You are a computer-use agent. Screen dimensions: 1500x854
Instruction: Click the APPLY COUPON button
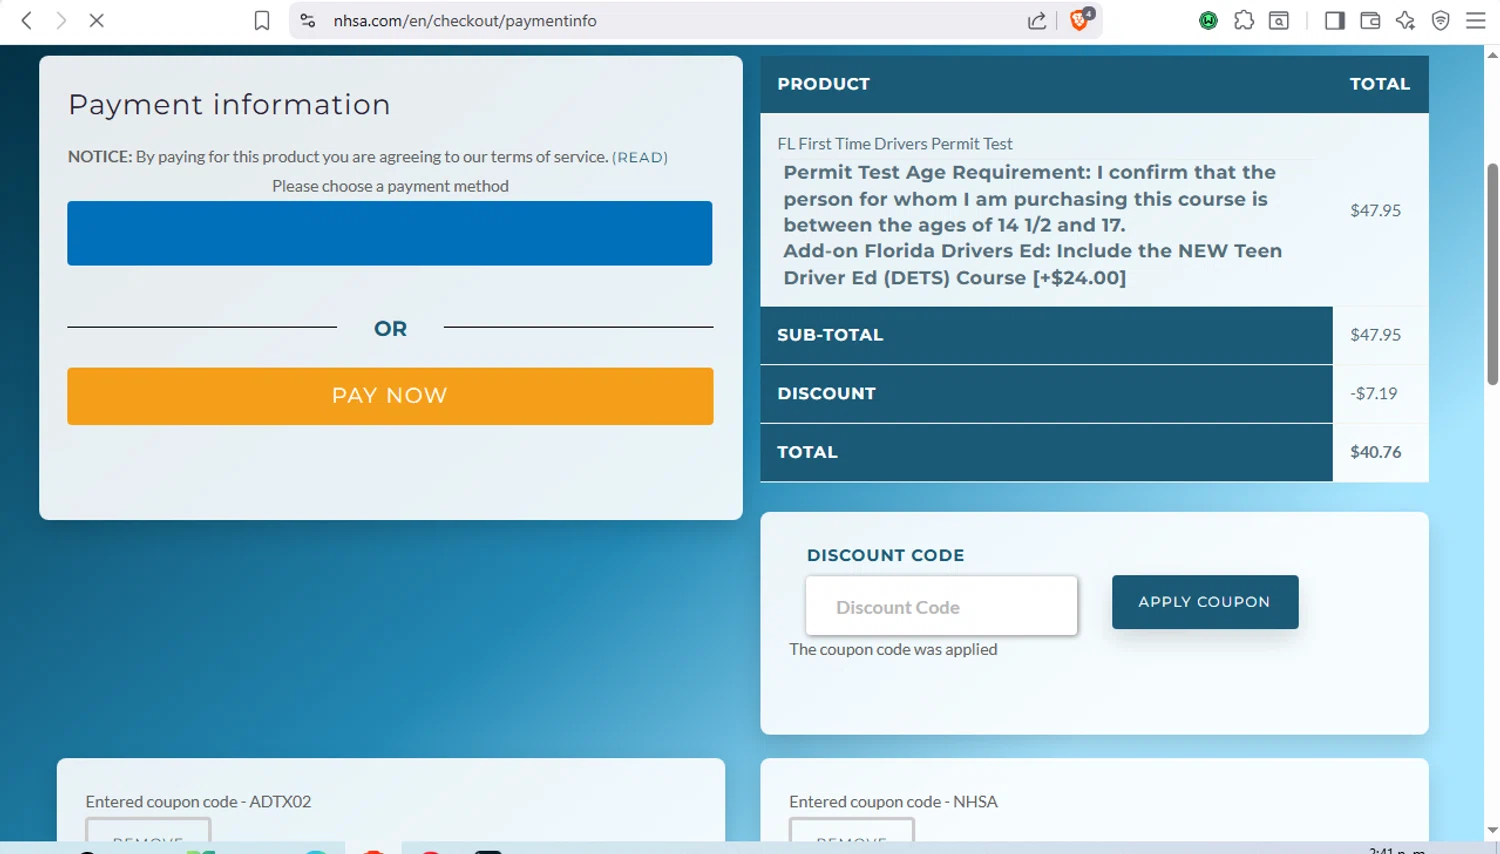coord(1205,602)
